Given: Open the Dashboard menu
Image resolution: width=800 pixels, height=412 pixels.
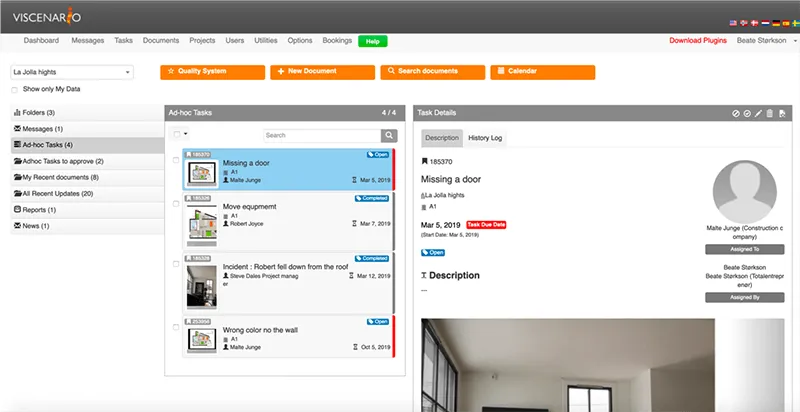Looking at the screenshot, I should [41, 40].
